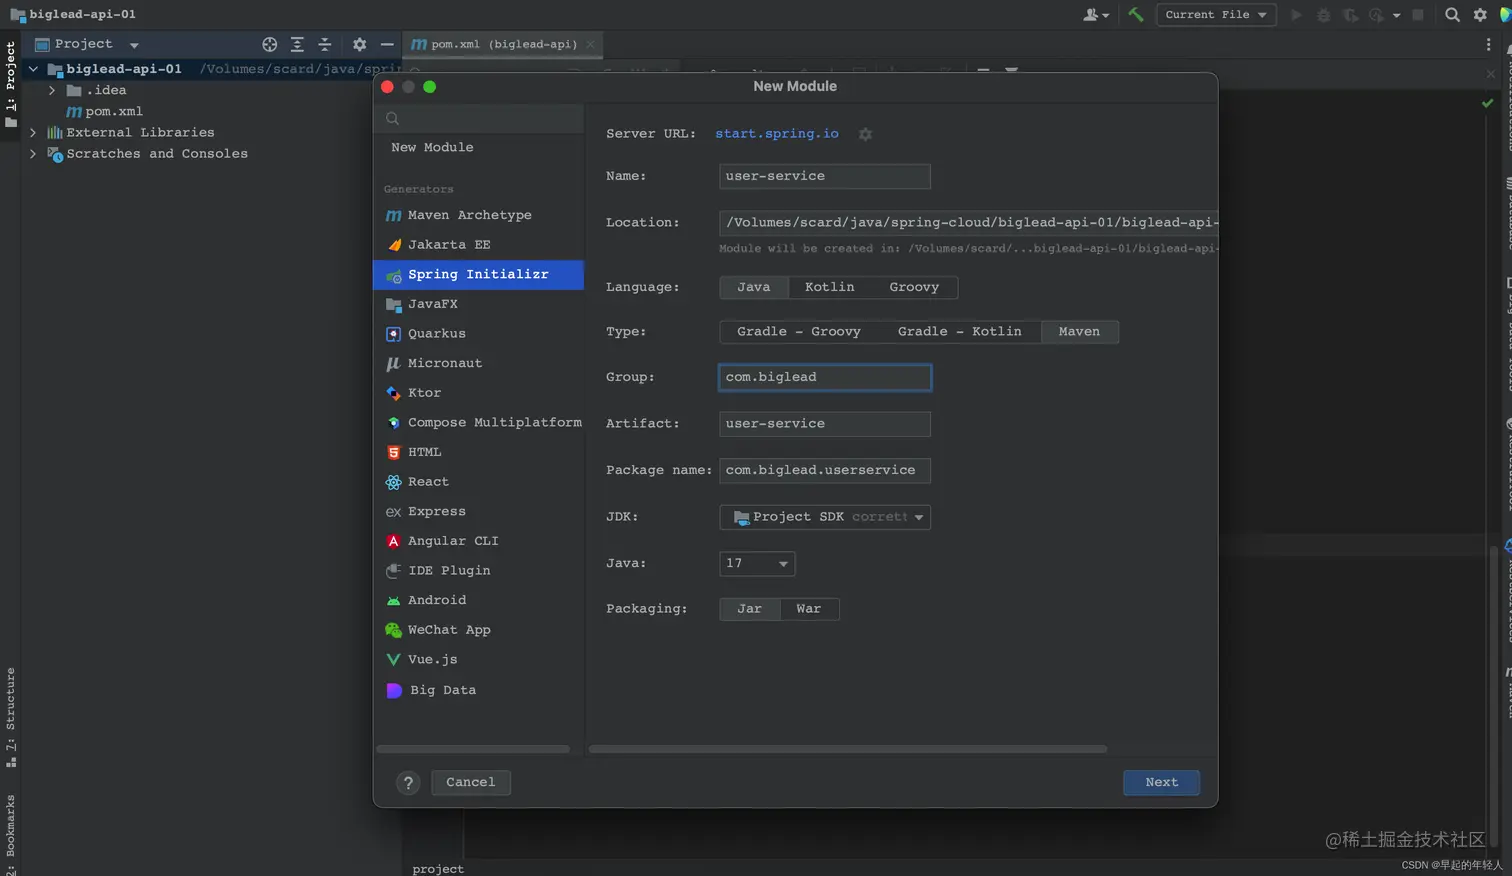This screenshot has width=1512, height=876.
Task: Open dialog help question mark button
Action: [408, 783]
